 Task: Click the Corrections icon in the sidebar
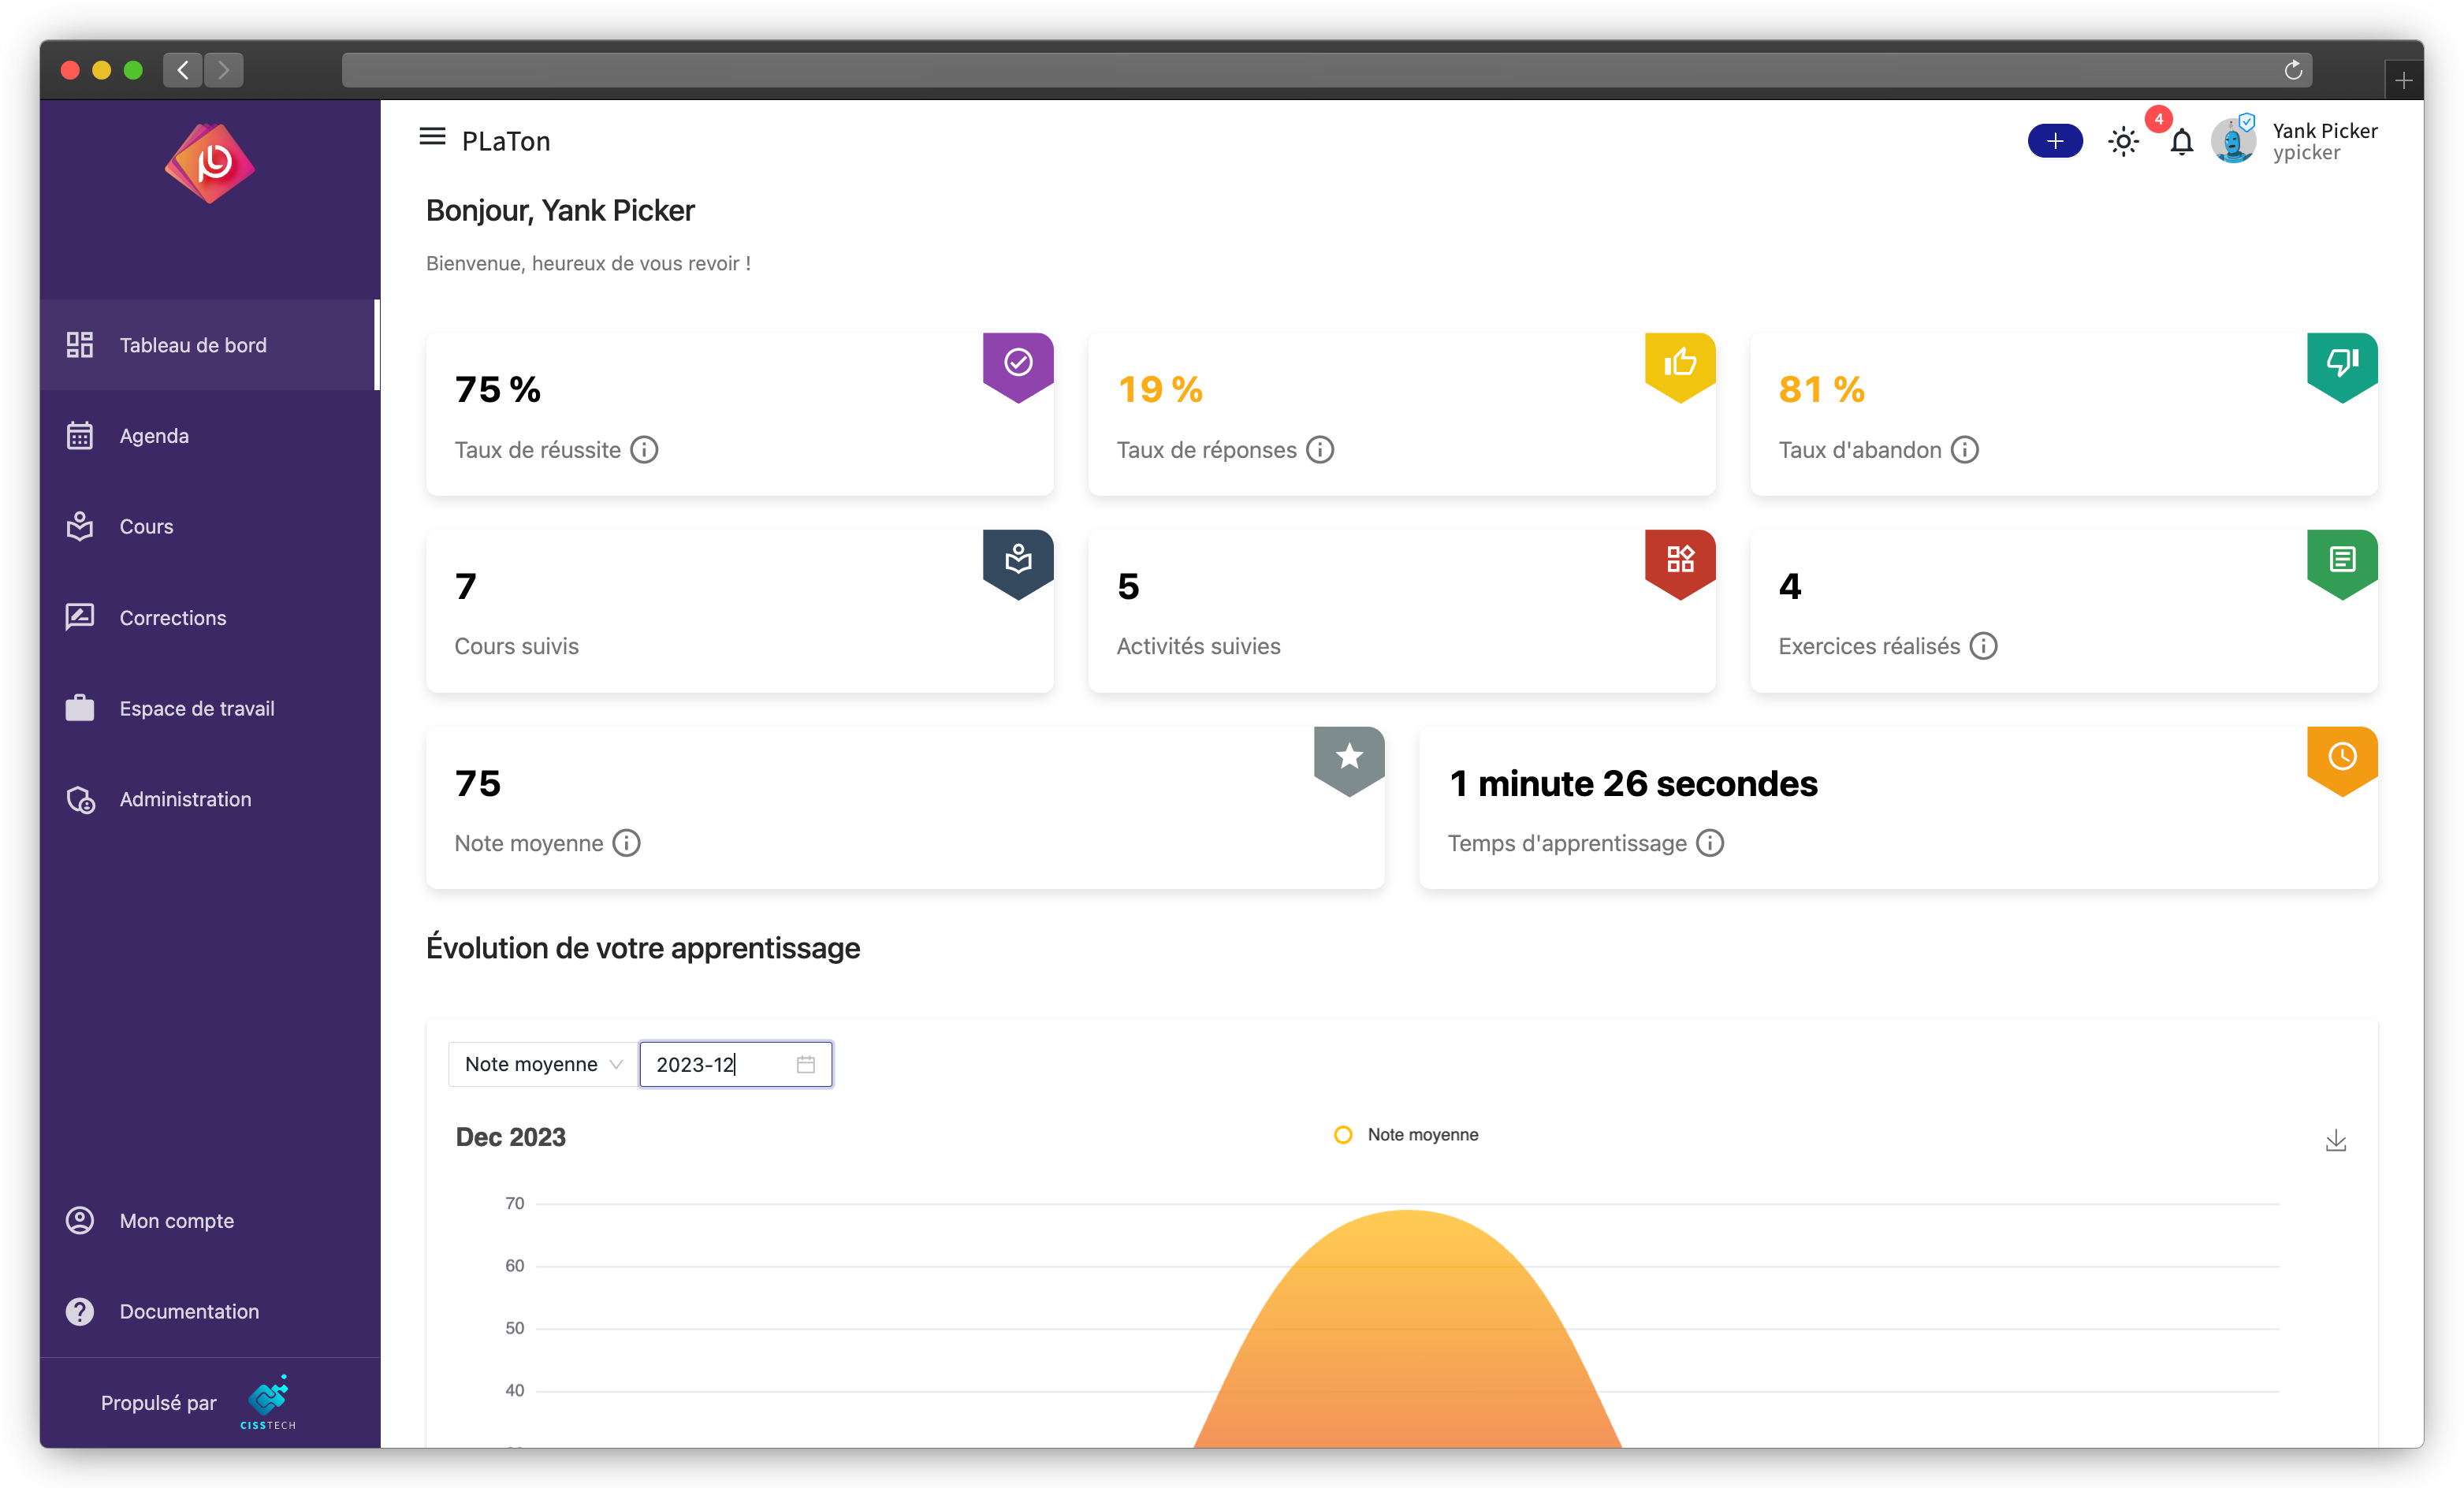pyautogui.click(x=80, y=617)
